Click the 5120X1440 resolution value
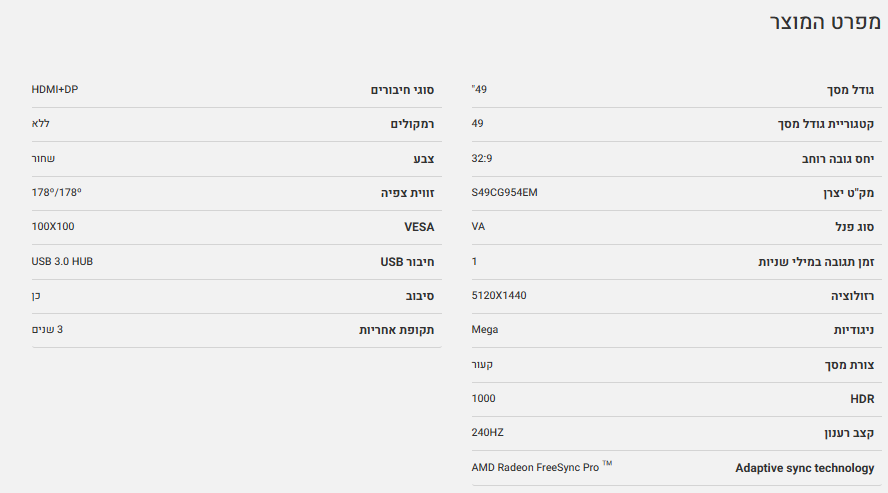Screen dimensions: 888x493 pyautogui.click(x=498, y=296)
